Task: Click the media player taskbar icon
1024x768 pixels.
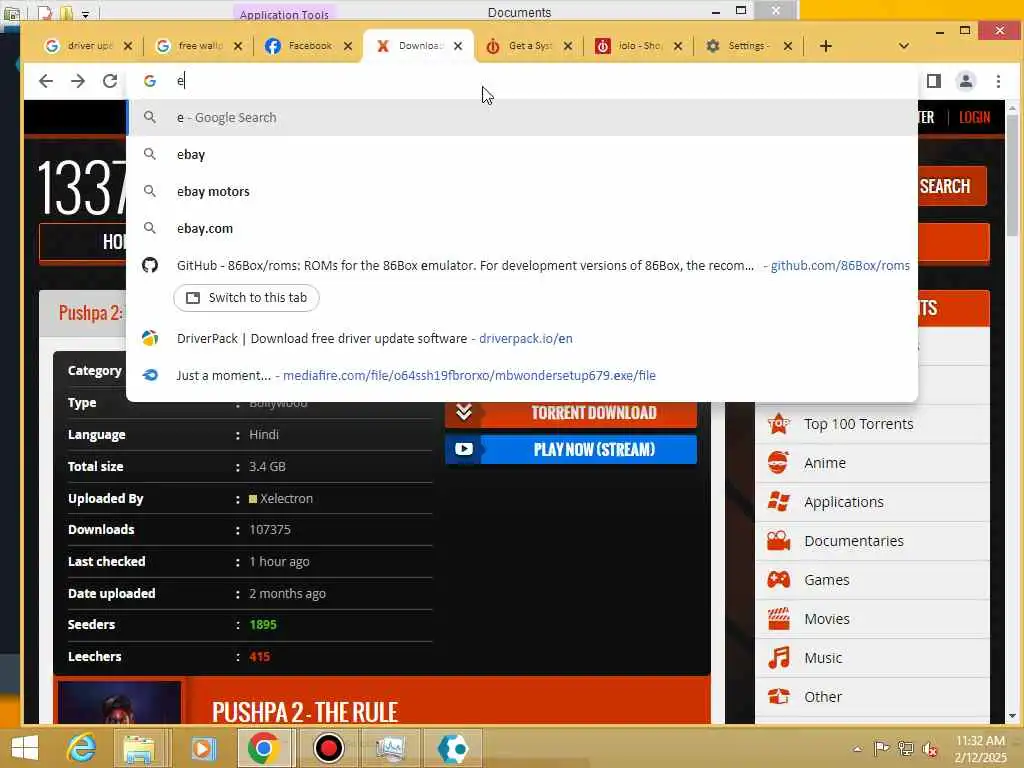Action: (204, 748)
